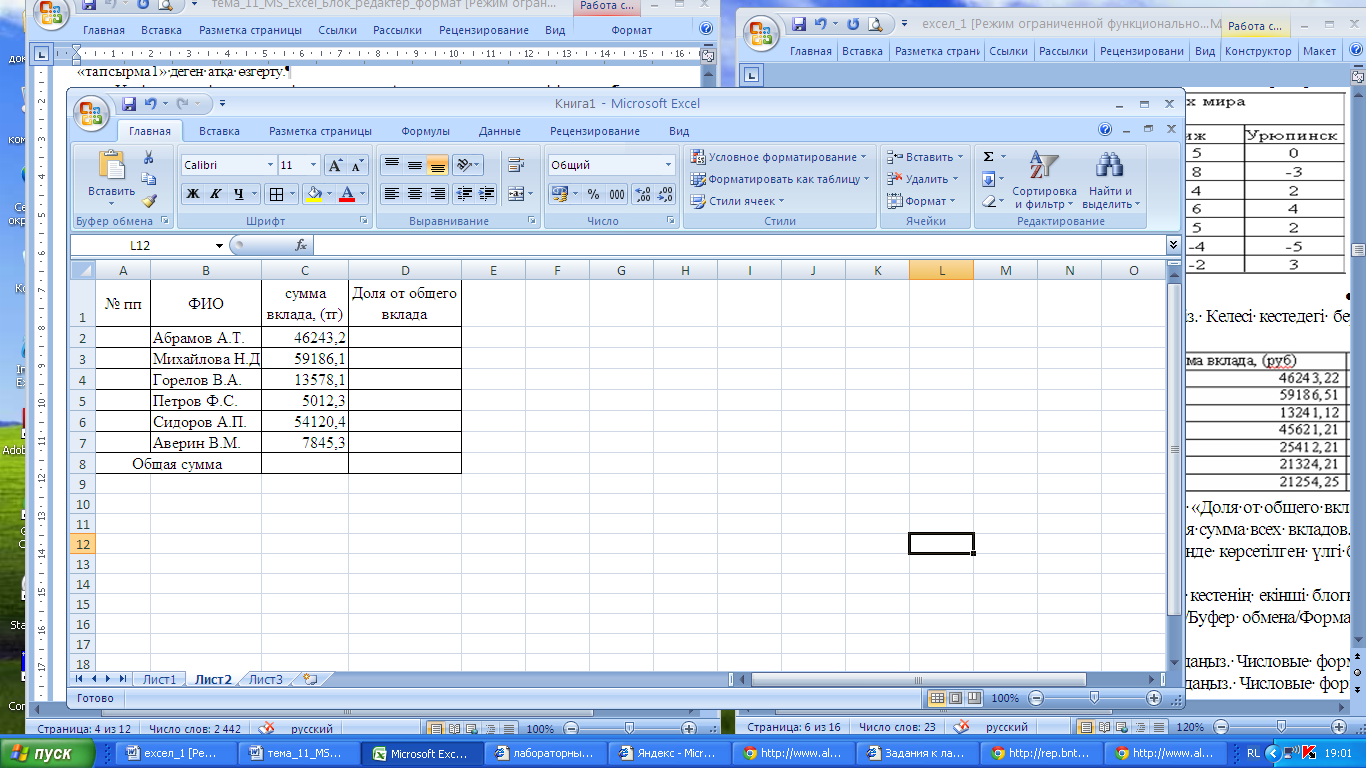Click the Copy icon in Excel's clipboard group
Image resolution: width=1366 pixels, height=768 pixels.
click(149, 179)
